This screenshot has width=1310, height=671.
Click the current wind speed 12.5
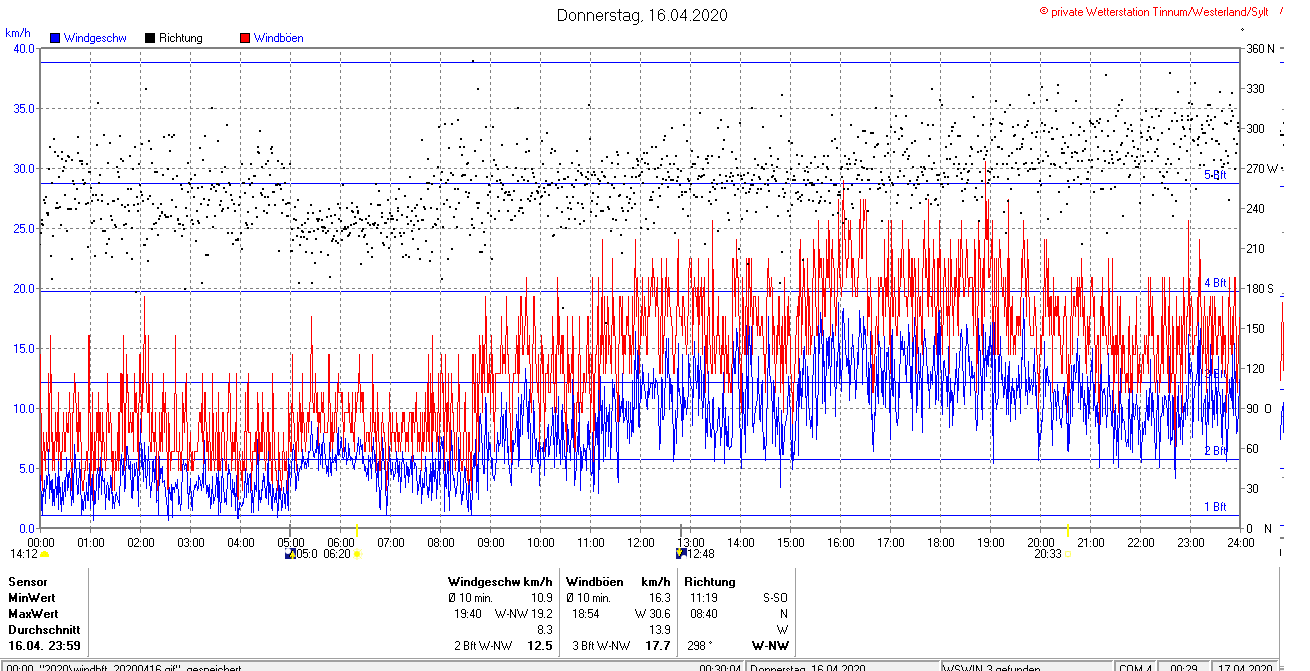(x=540, y=646)
